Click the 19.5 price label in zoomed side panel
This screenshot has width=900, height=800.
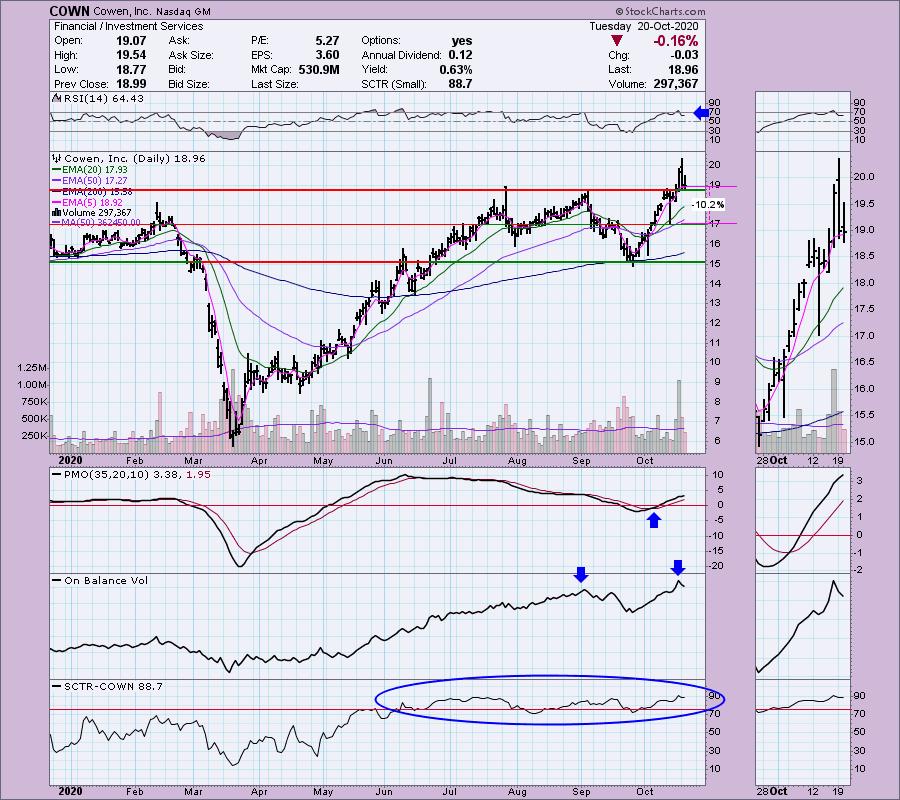point(864,204)
